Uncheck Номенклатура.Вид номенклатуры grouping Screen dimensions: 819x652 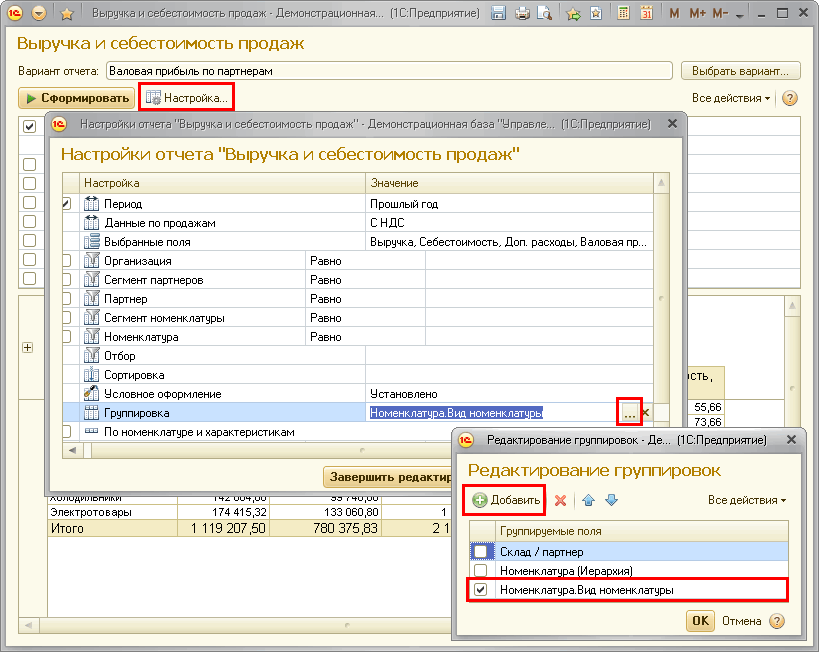[x=481, y=590]
